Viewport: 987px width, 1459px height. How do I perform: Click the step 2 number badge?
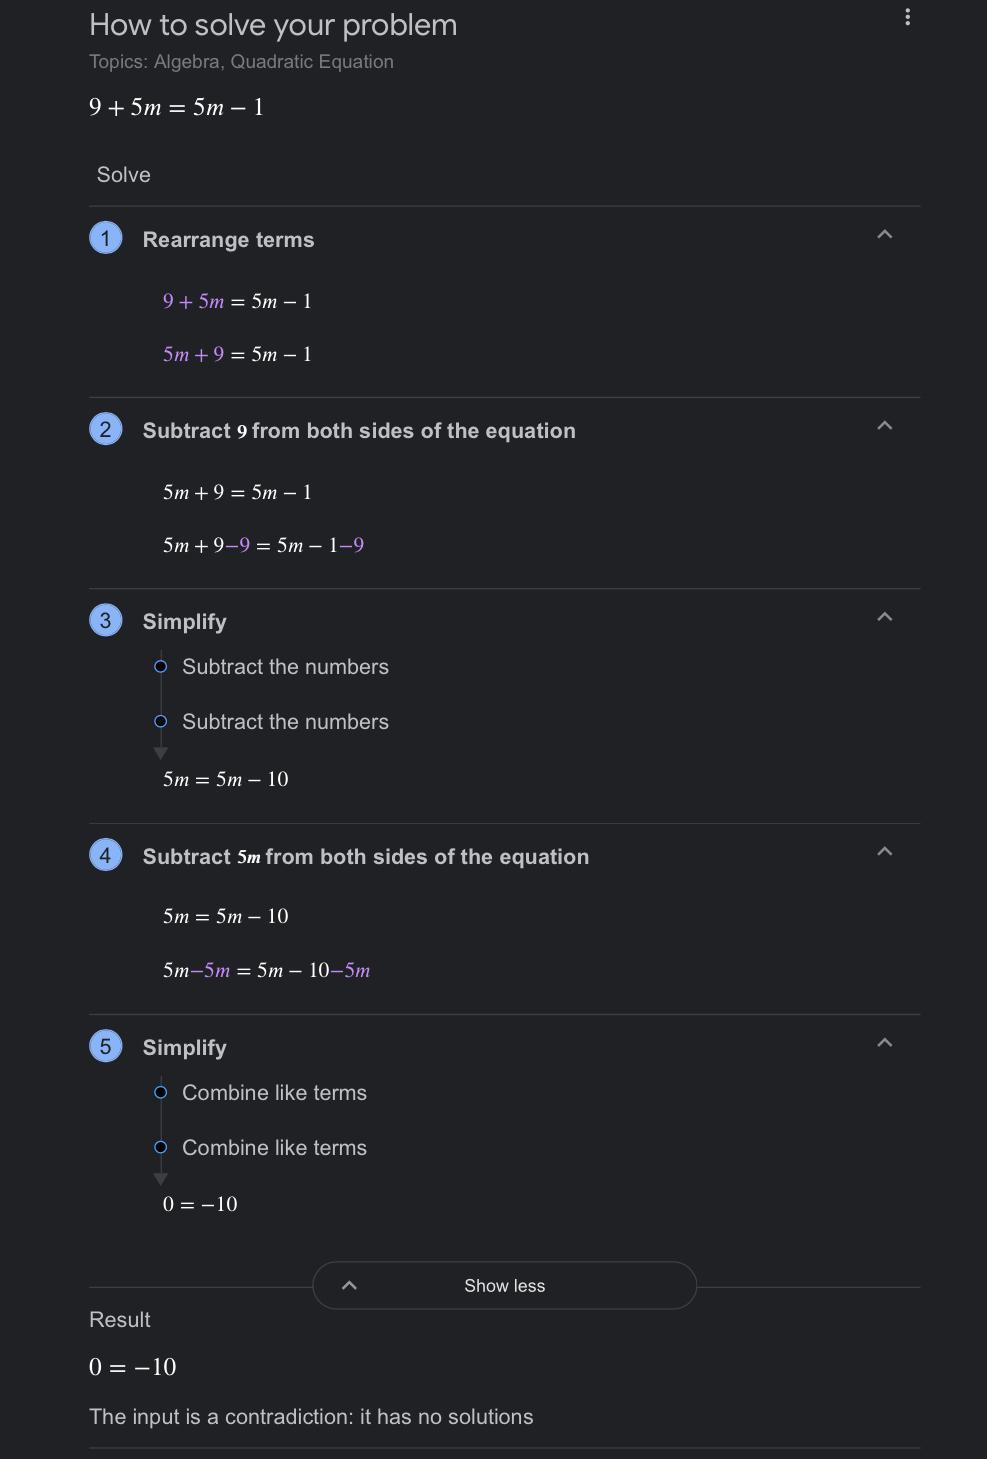point(106,429)
